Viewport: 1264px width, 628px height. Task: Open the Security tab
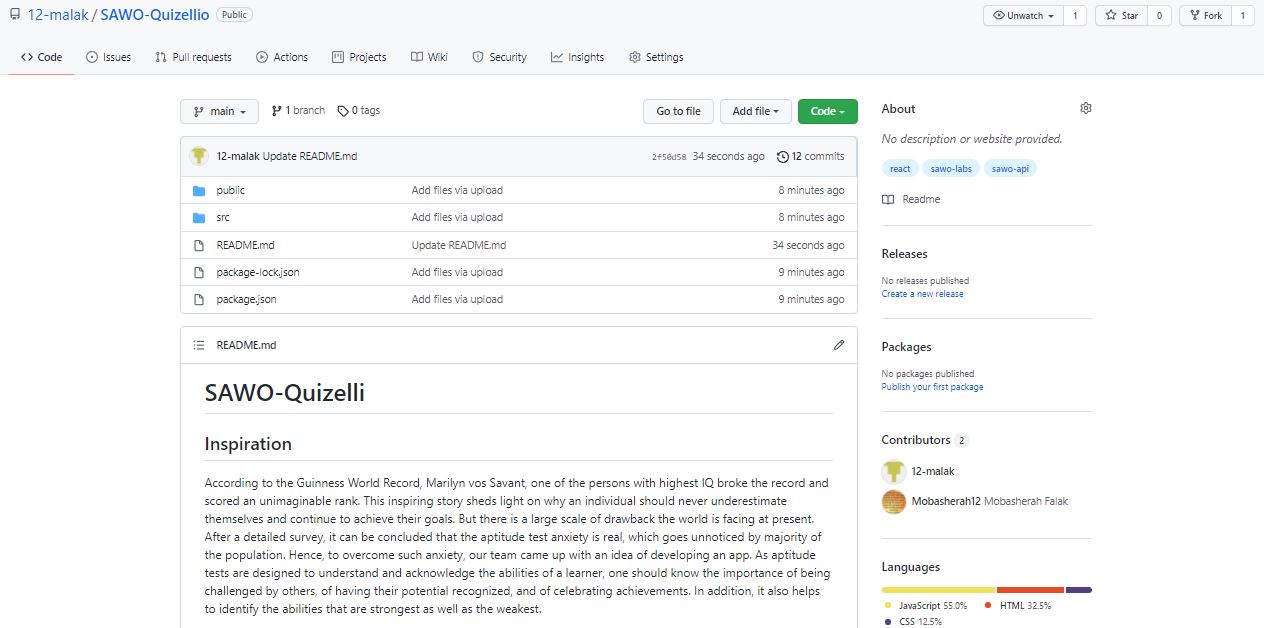click(499, 57)
